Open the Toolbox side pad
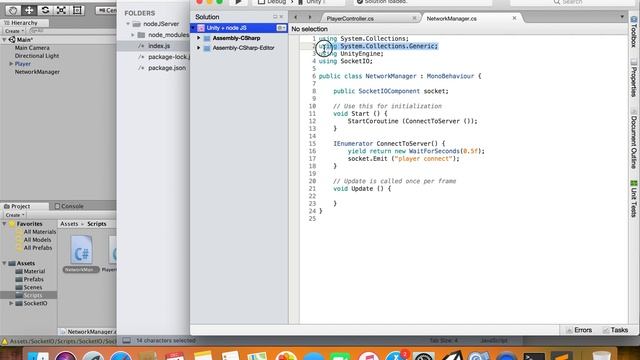Image resolution: width=640 pixels, height=360 pixels. click(x=634, y=32)
